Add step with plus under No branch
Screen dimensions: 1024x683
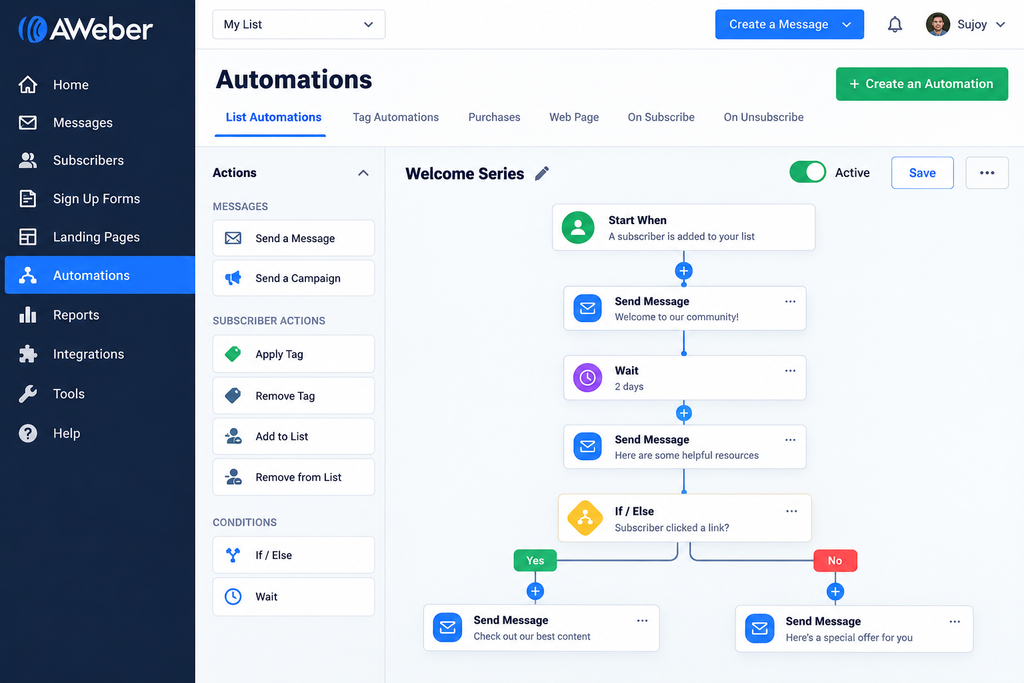[x=835, y=592]
